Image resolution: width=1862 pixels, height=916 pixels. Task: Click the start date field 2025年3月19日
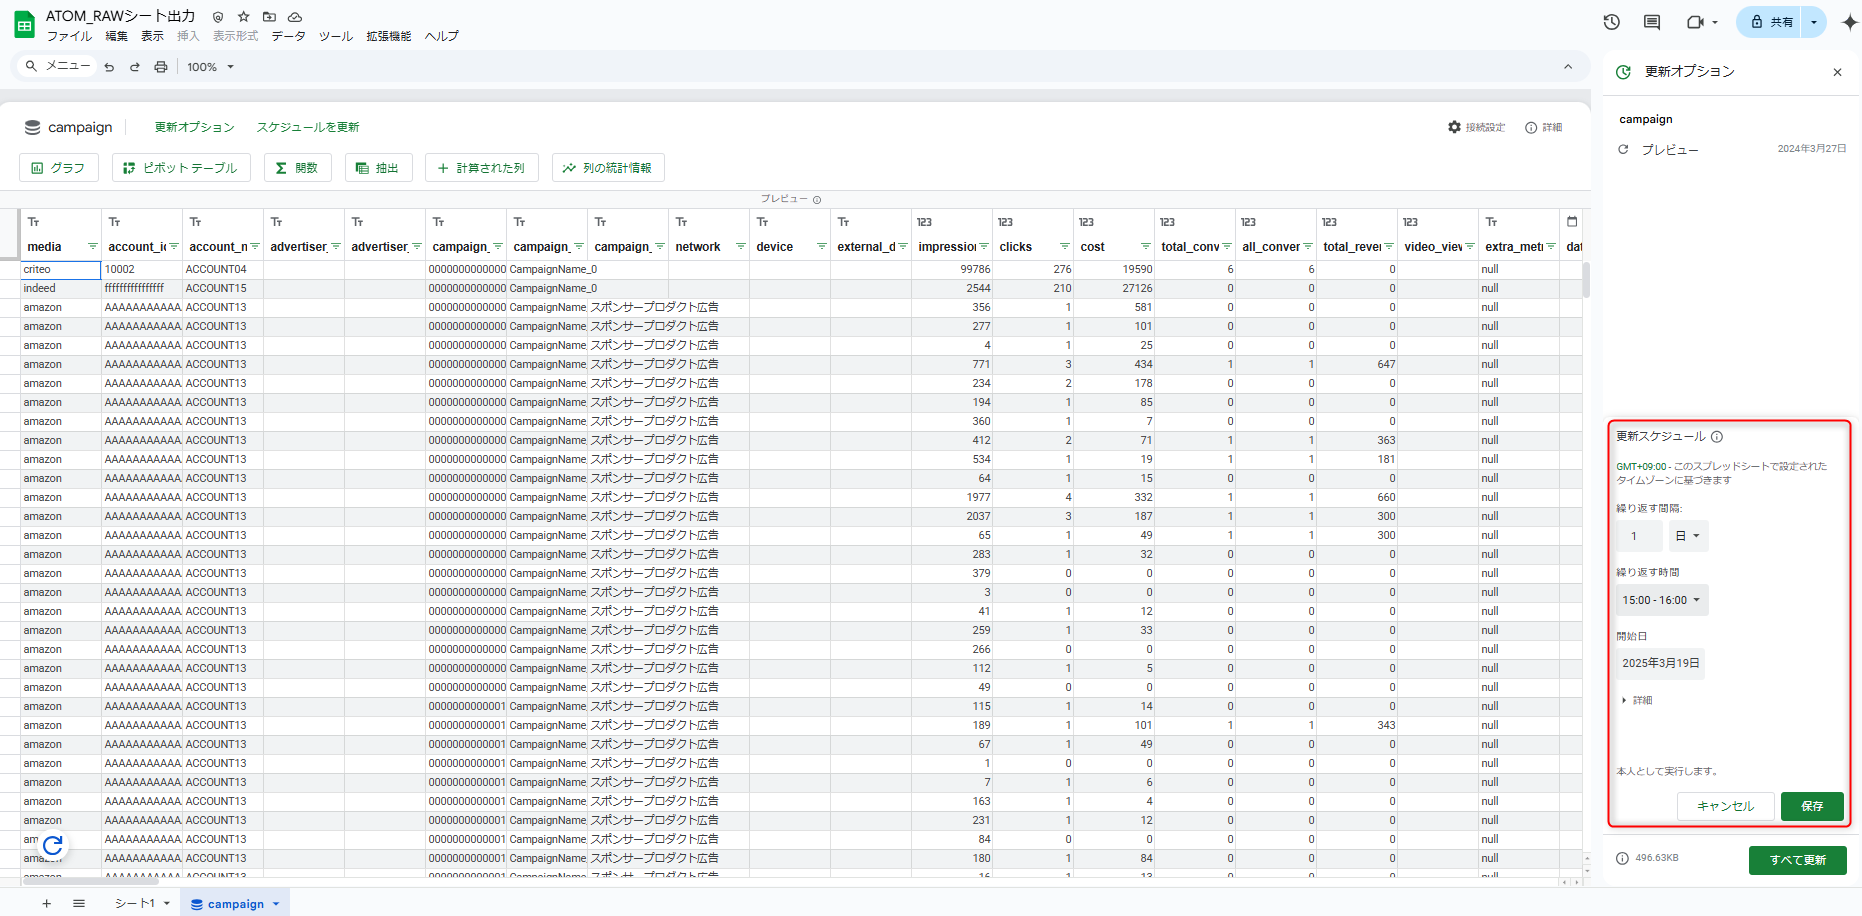1660,664
